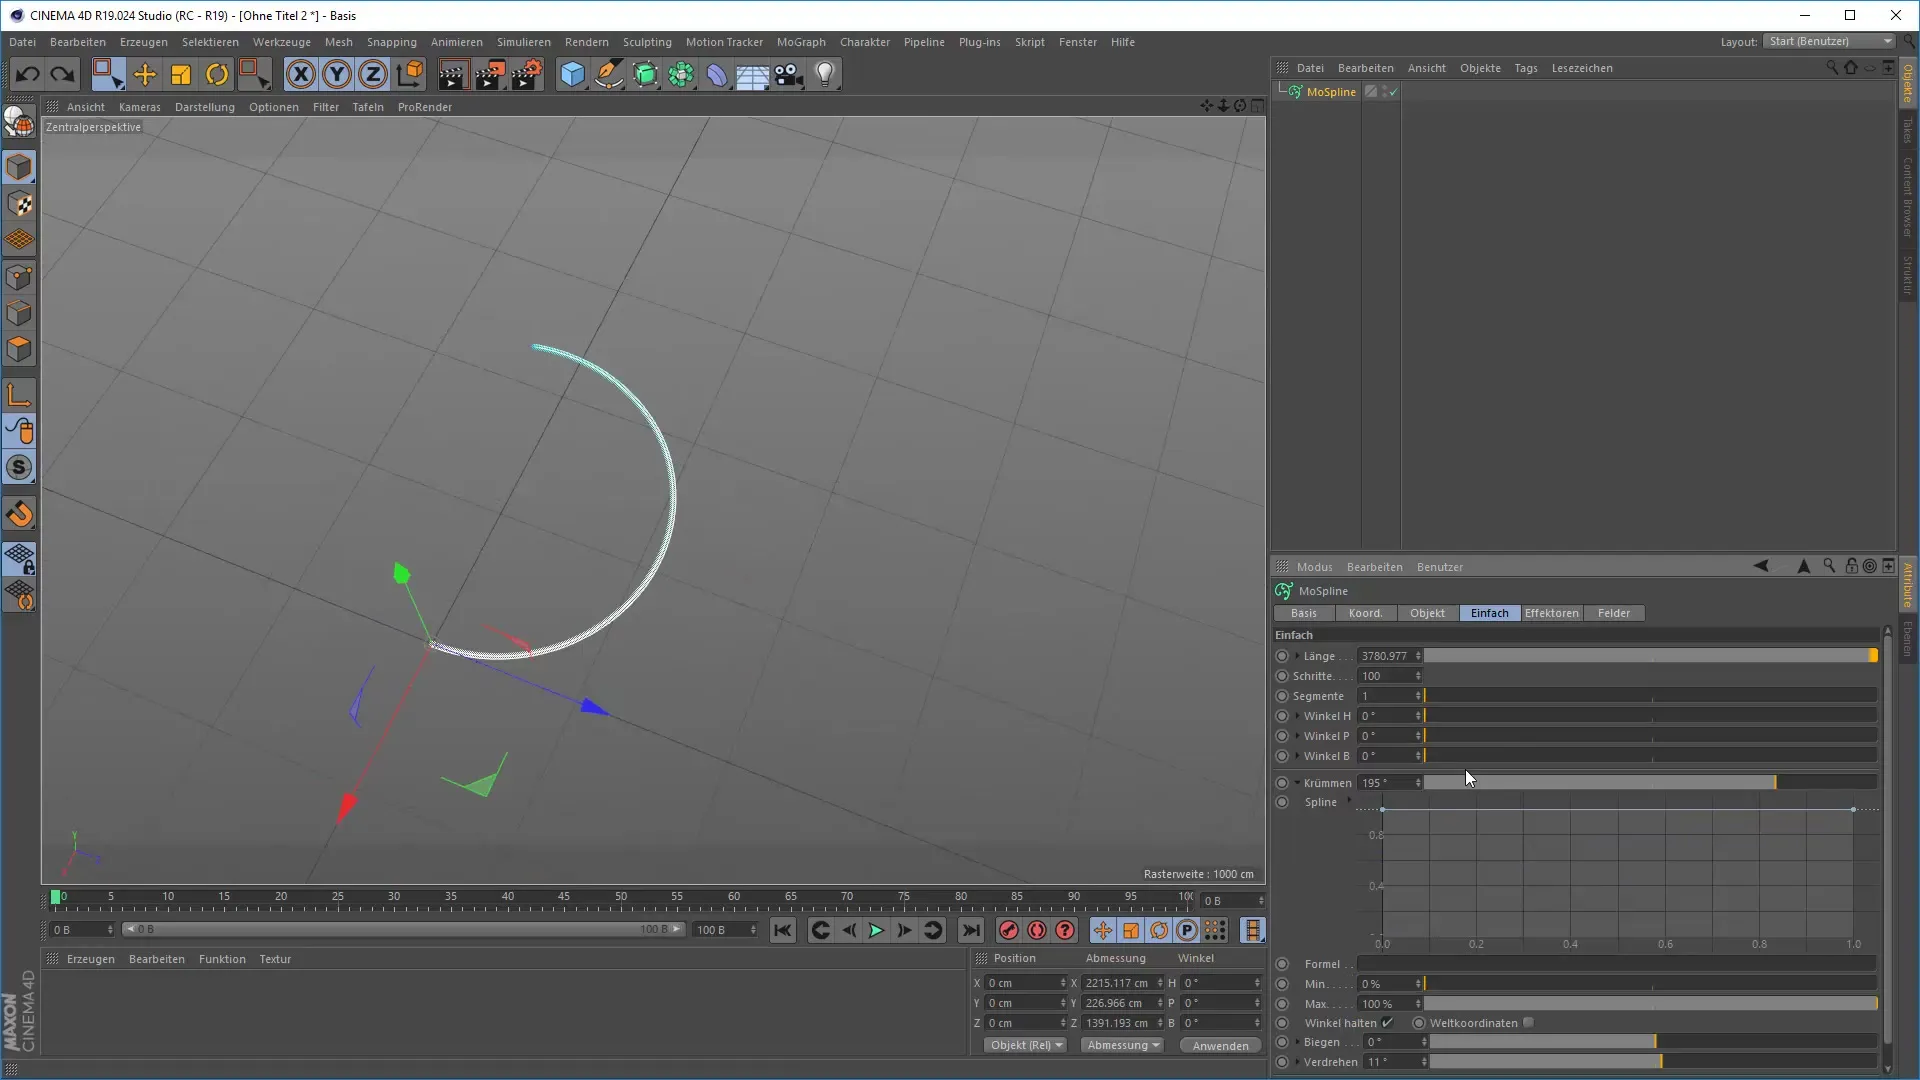This screenshot has width=1920, height=1080.
Task: Select MoSpline object in object manager
Action: 1331,92
